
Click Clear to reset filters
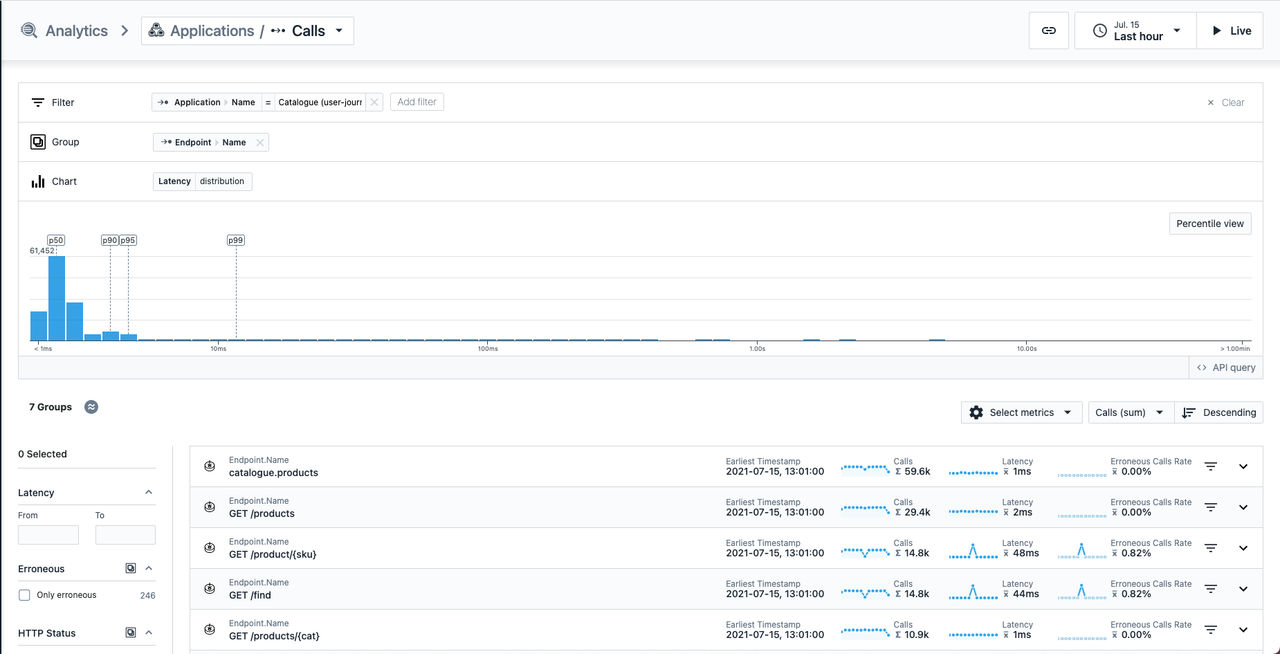(x=1226, y=102)
